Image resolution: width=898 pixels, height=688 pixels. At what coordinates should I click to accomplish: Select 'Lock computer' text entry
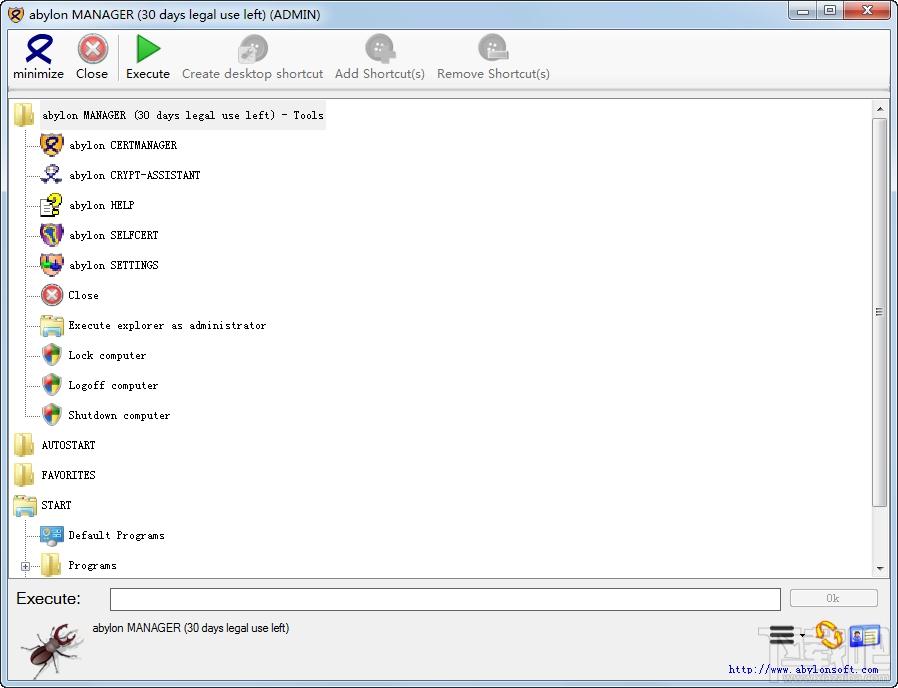tap(107, 355)
